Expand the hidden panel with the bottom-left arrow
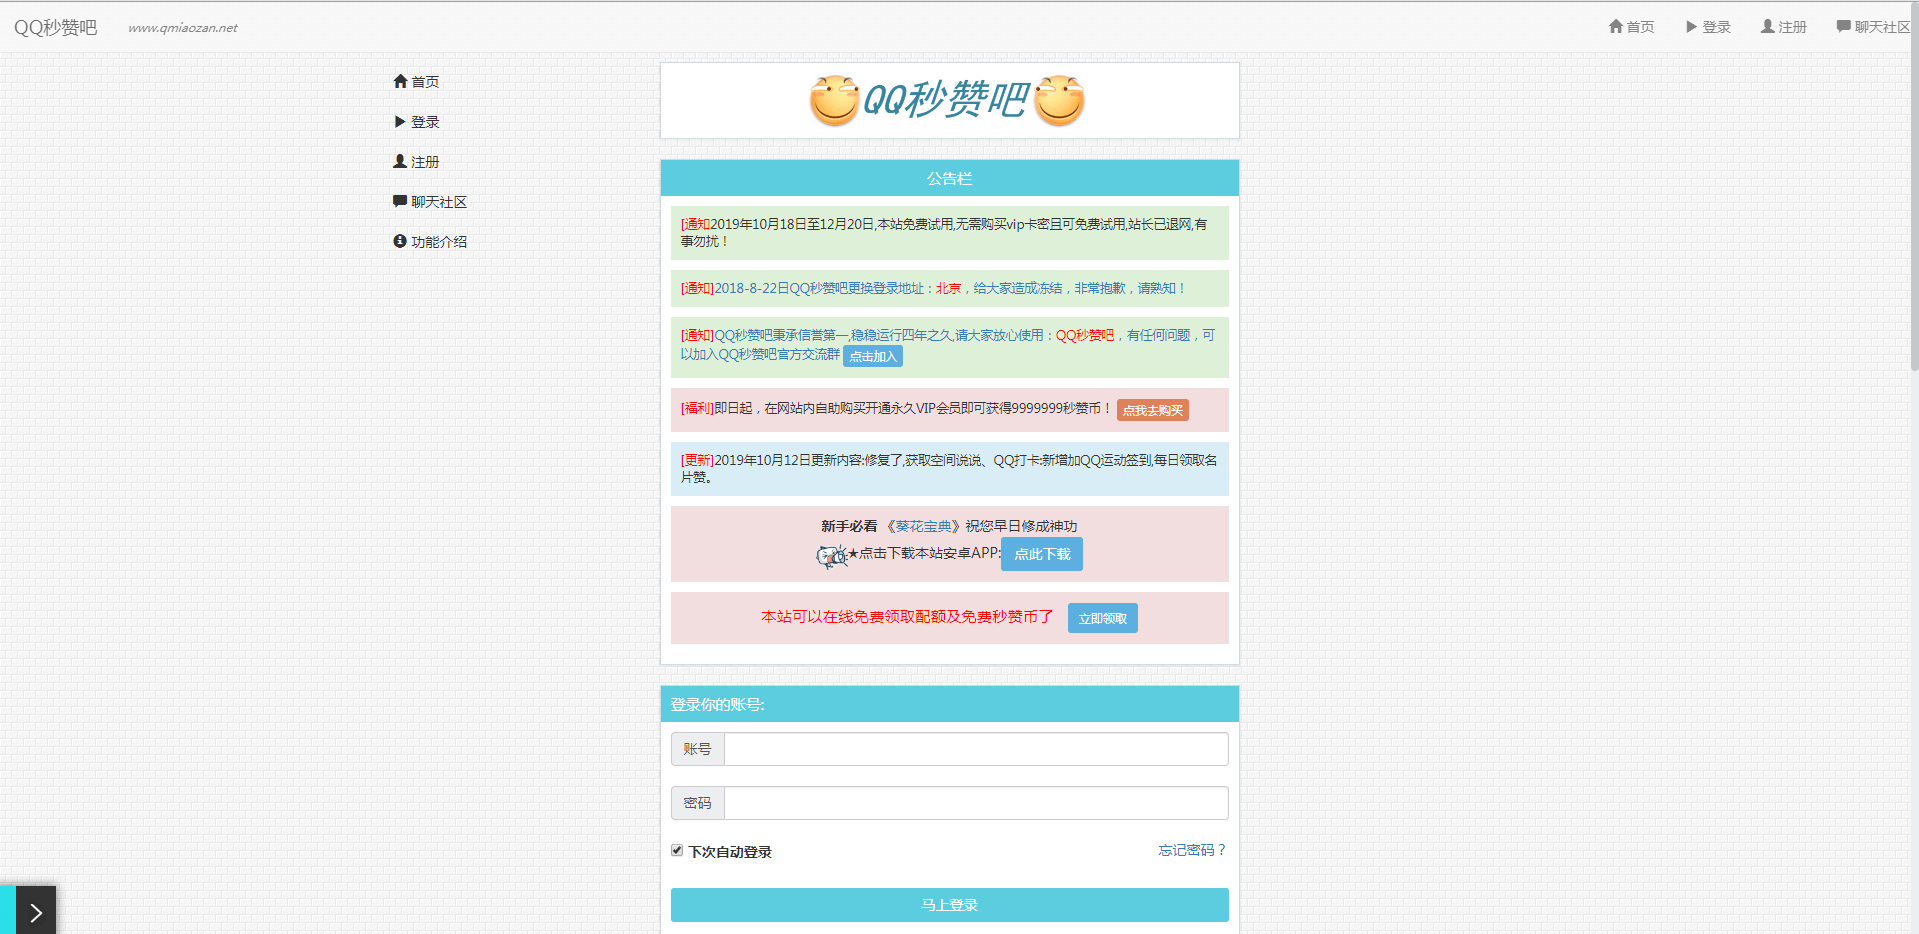 (x=36, y=910)
